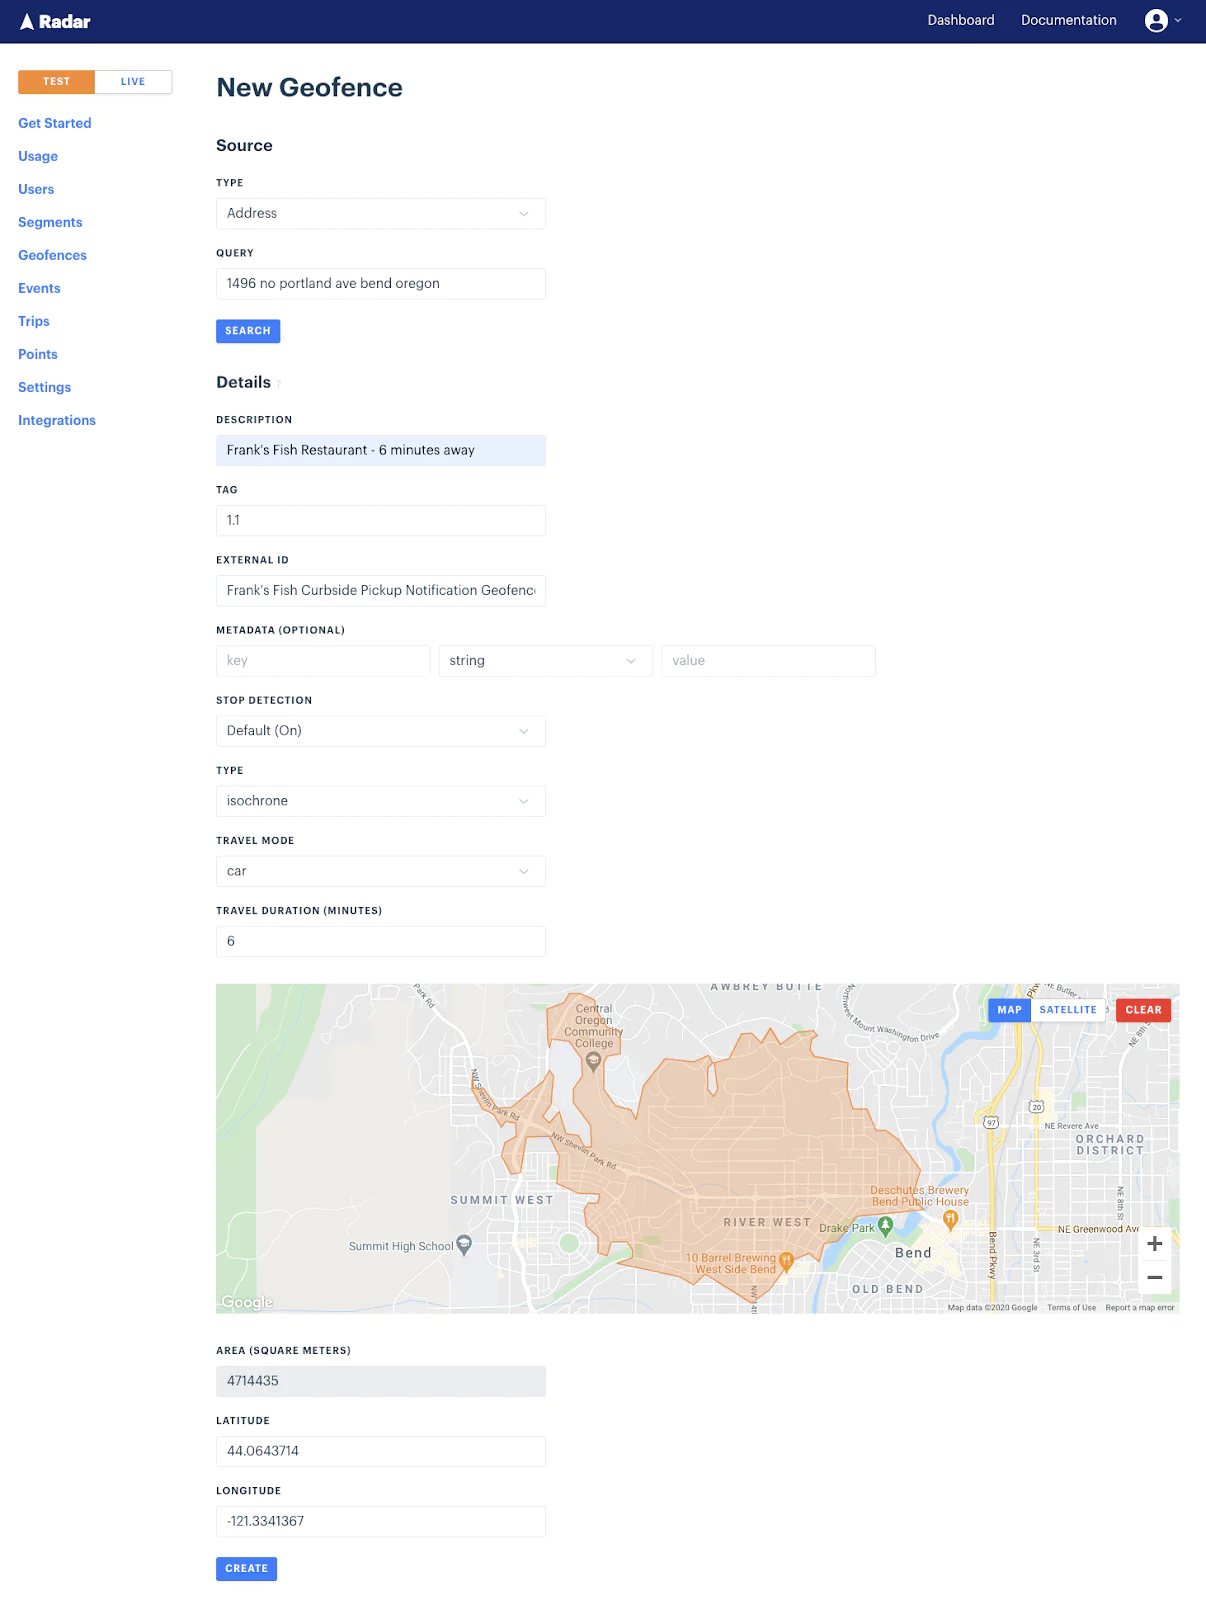Viewport: 1206px width, 1600px height.
Task: Click the Radar logo in header
Action: [55, 21]
